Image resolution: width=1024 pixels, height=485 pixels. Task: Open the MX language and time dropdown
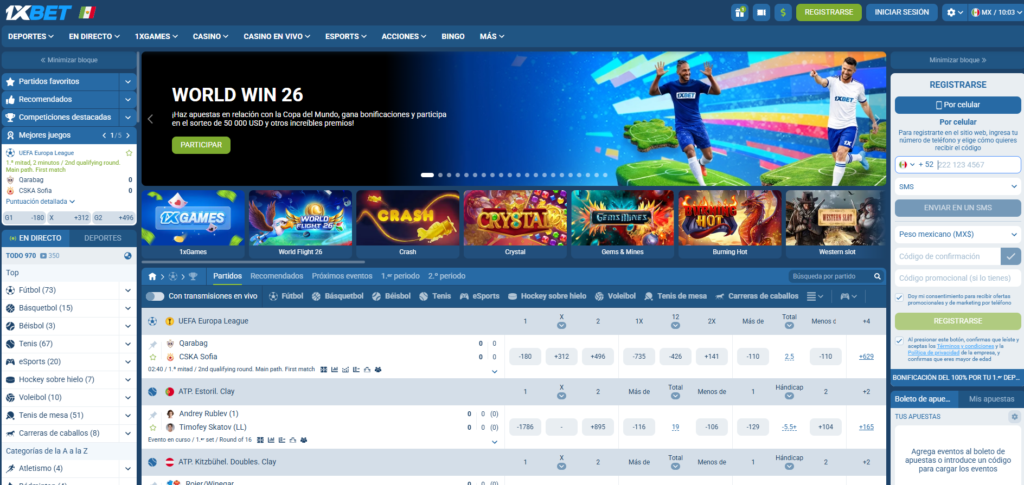[x=995, y=12]
